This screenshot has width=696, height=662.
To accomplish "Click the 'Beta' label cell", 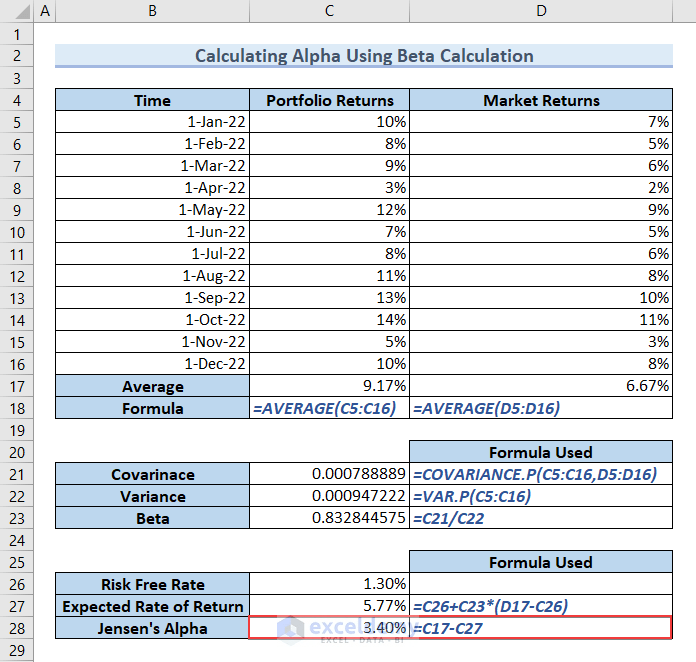I will click(x=152, y=518).
